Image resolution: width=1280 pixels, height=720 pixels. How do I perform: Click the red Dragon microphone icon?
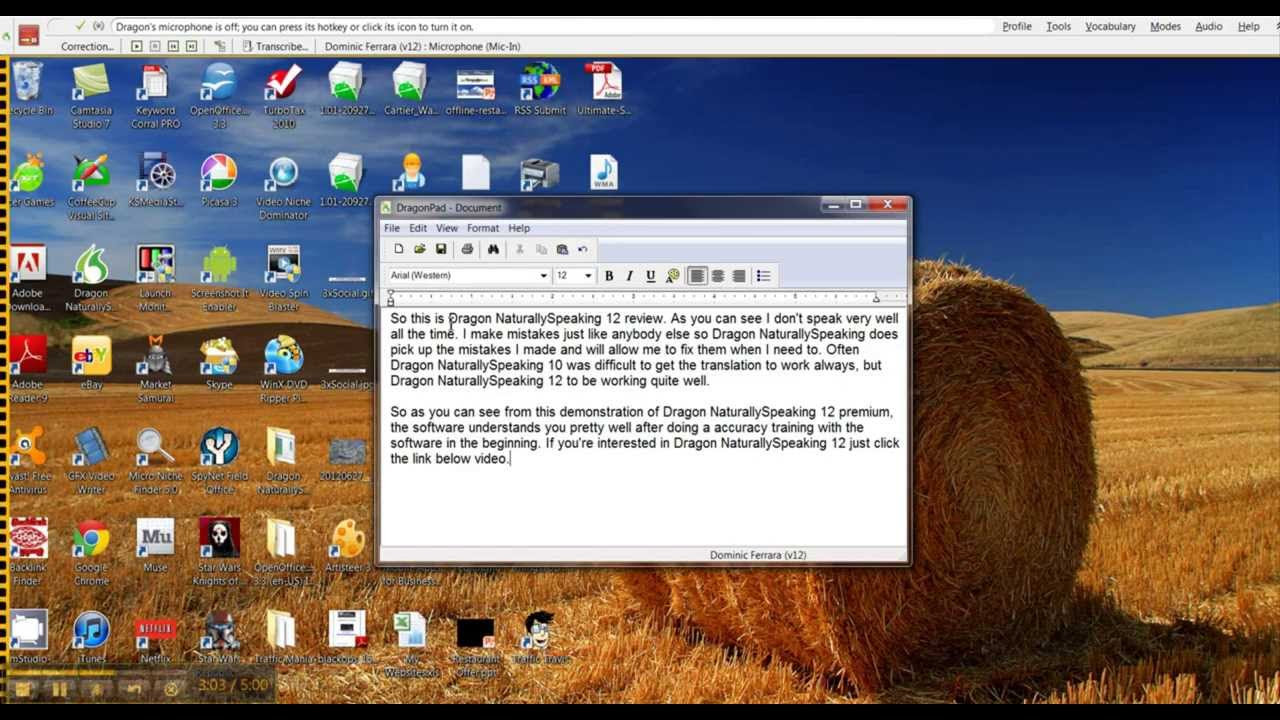pos(29,36)
